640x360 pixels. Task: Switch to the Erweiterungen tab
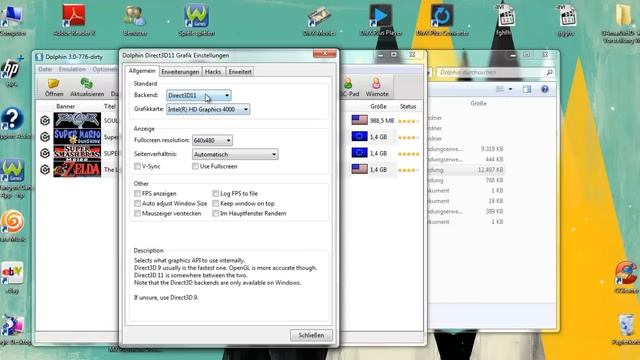(180, 72)
